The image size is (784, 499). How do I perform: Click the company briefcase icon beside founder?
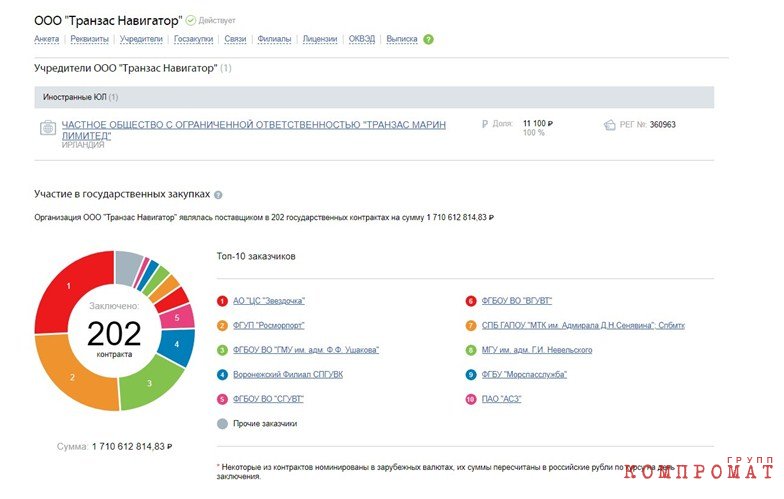(x=48, y=128)
